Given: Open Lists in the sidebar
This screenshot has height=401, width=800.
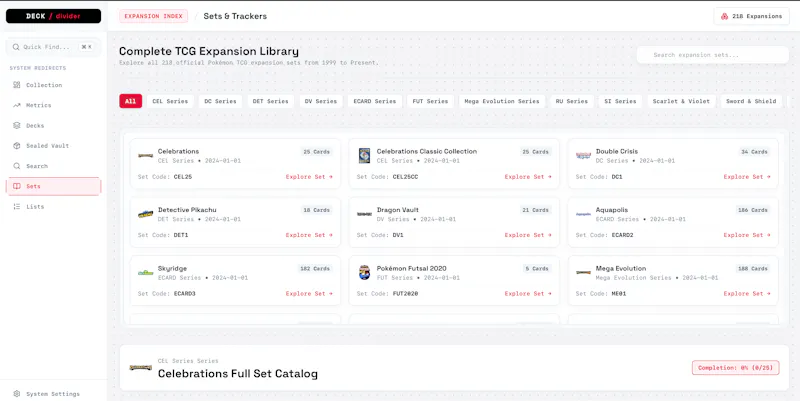Looking at the screenshot, I should (x=54, y=207).
